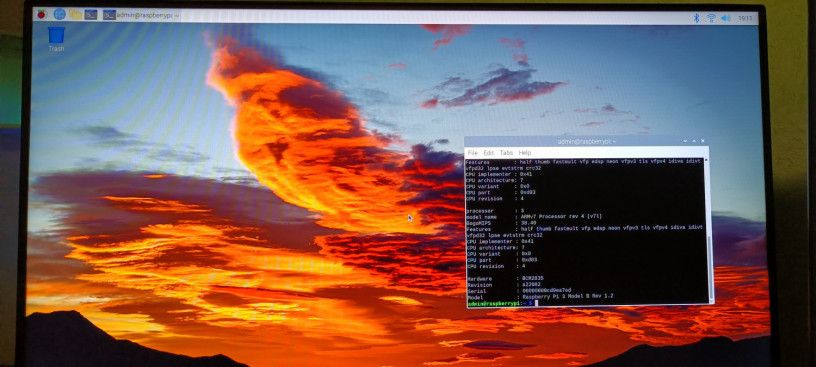The image size is (816, 367).
Task: Click the 'Raspberry Pi 3 Model B Rev 1.2' text
Action: tap(567, 296)
